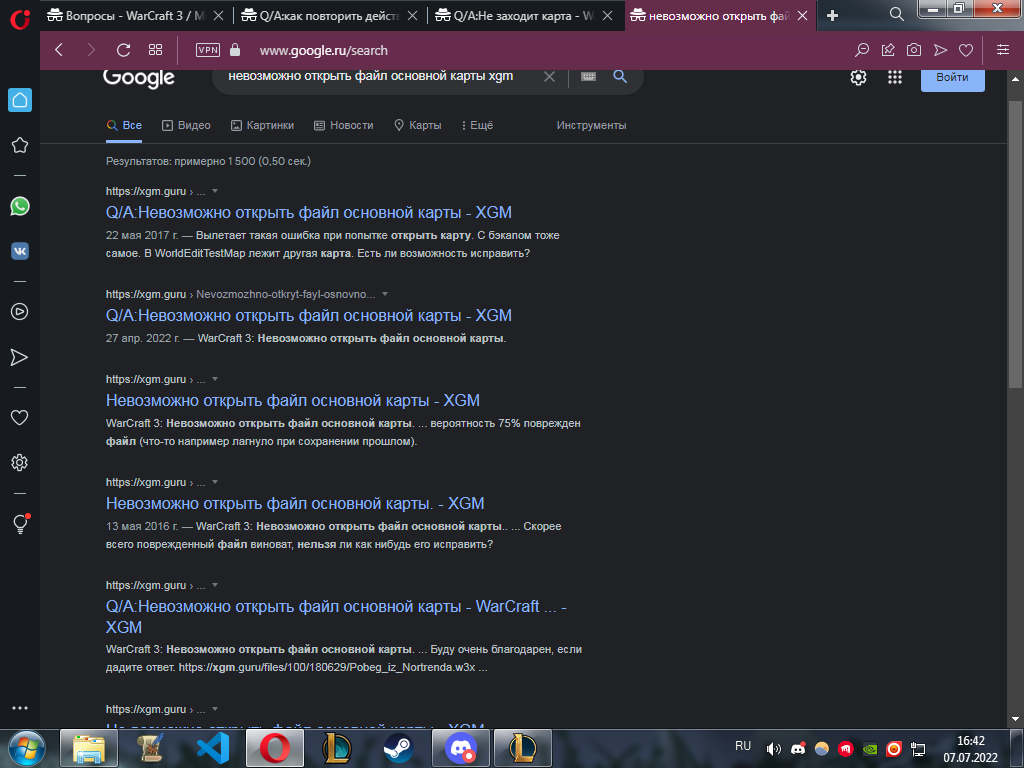Image resolution: width=1024 pixels, height=768 pixels.
Task: Submit search with blue magnifier icon
Action: (620, 76)
